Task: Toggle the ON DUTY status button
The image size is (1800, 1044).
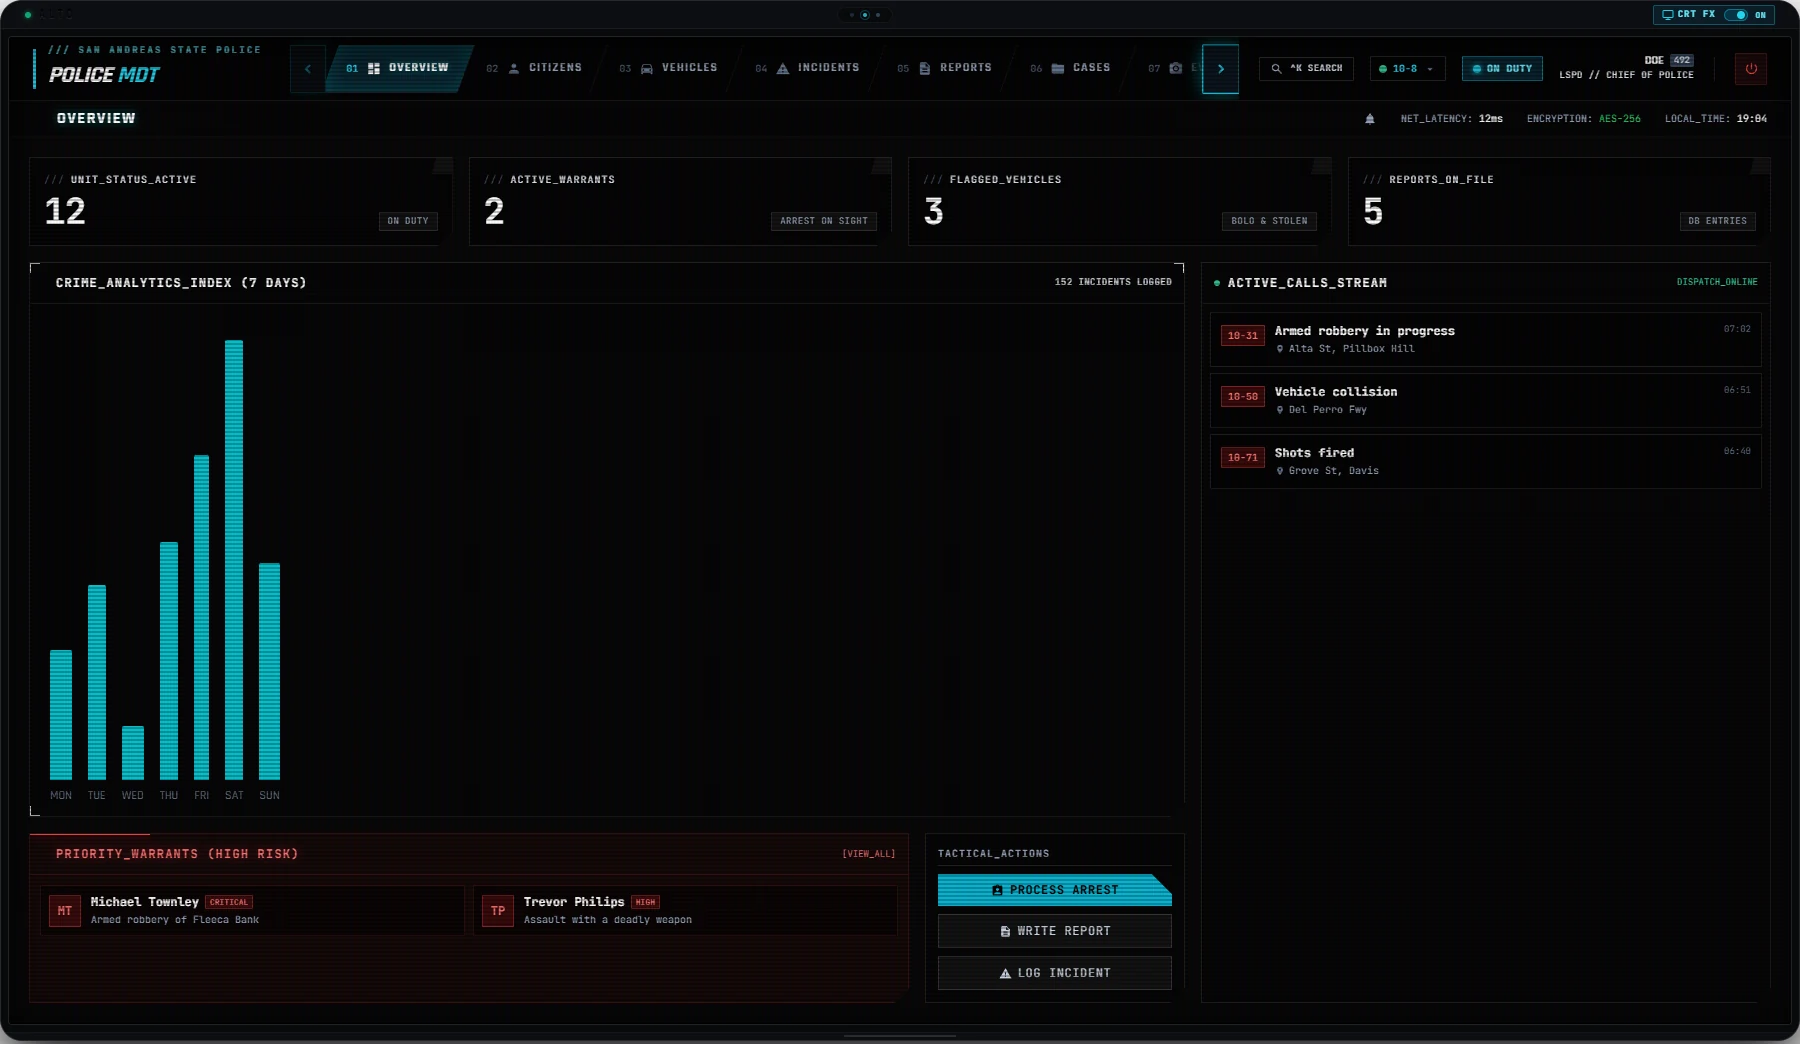Action: (x=1502, y=69)
